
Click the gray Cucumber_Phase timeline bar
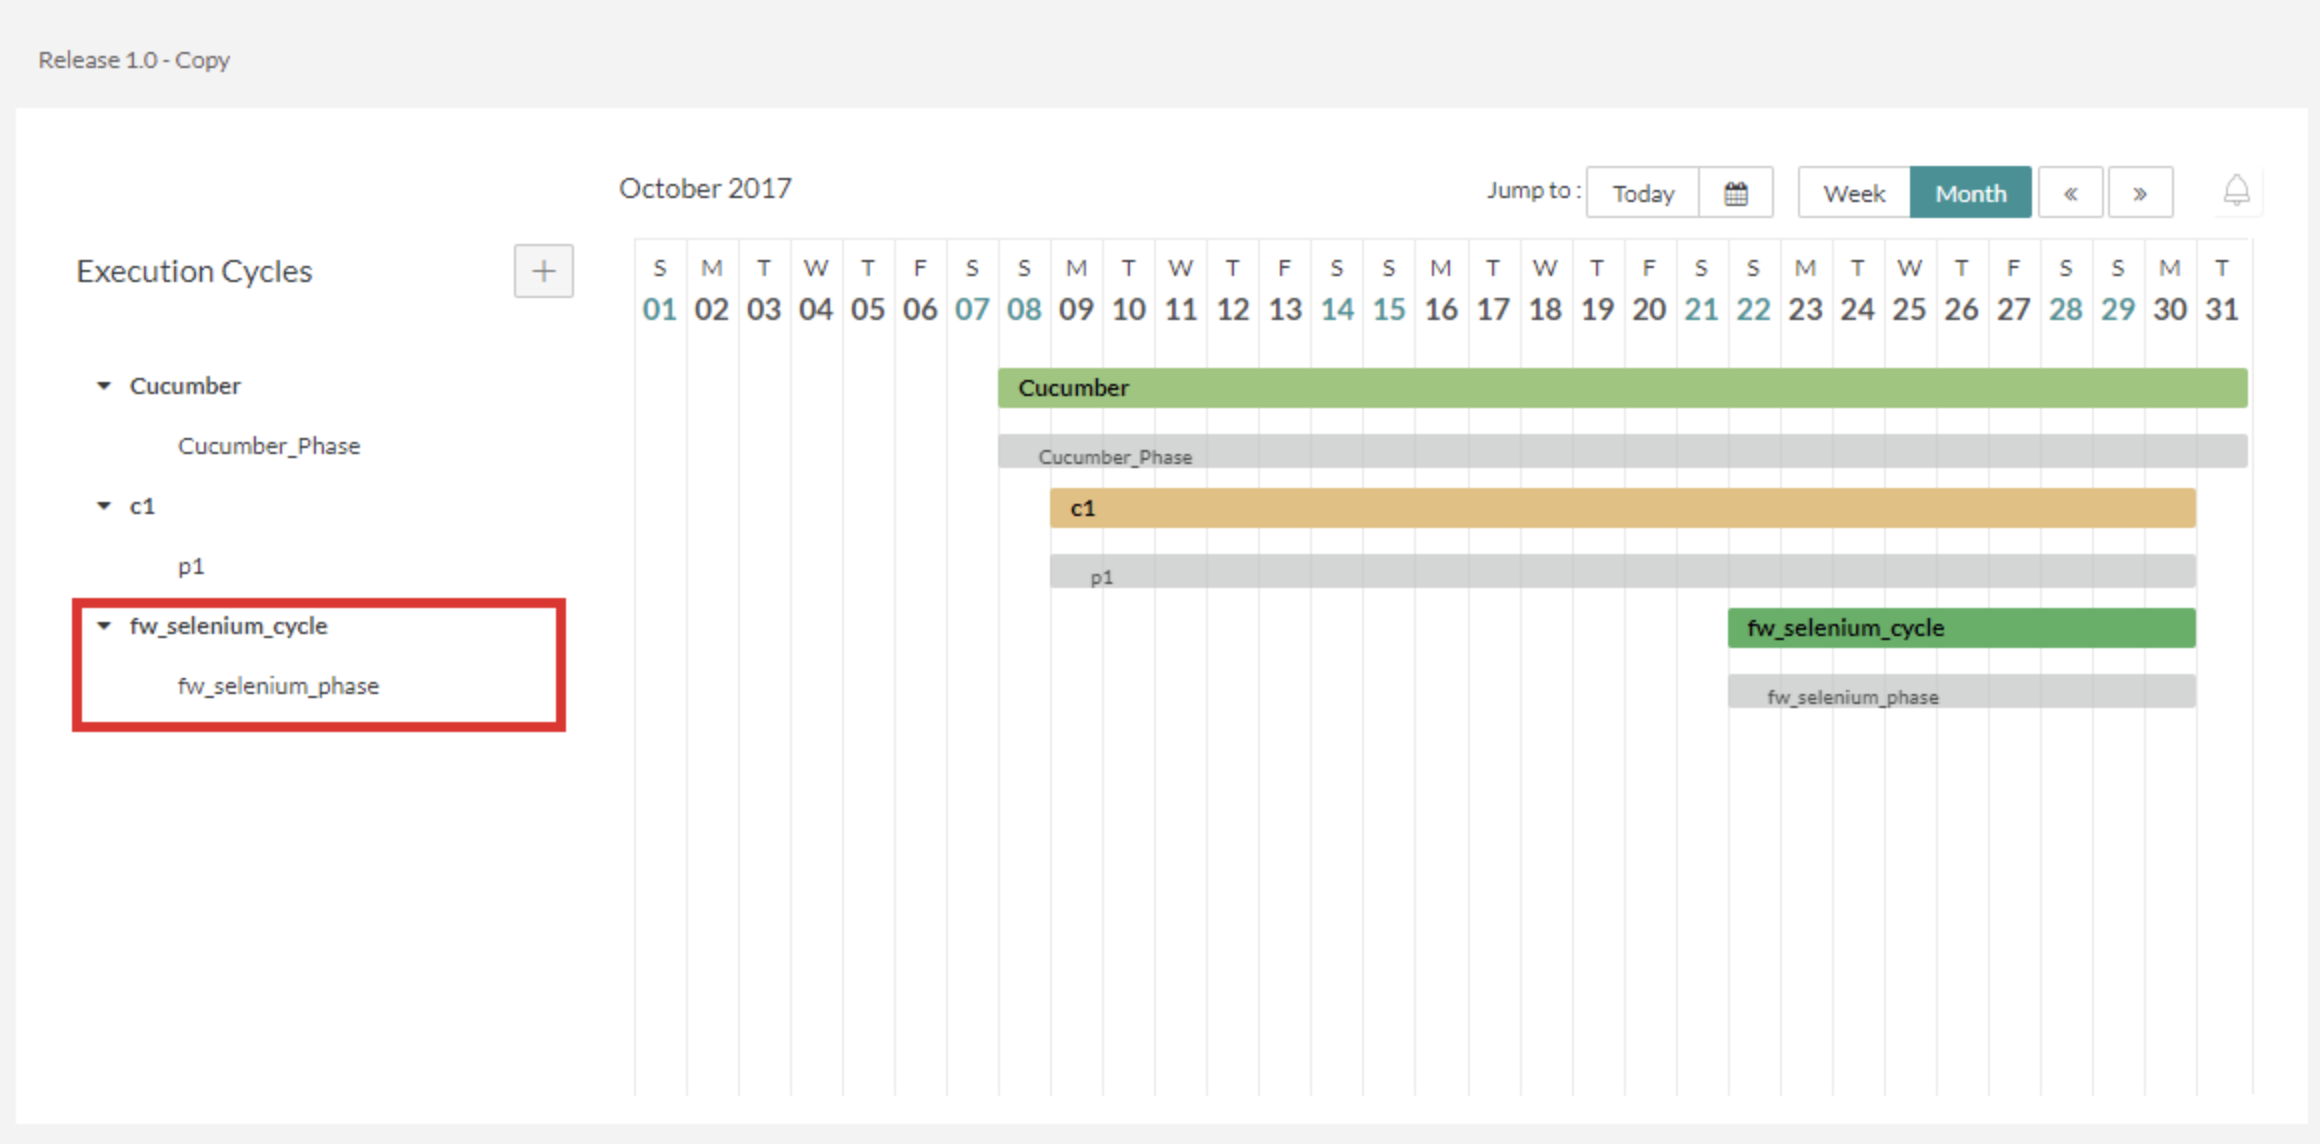pos(1621,452)
